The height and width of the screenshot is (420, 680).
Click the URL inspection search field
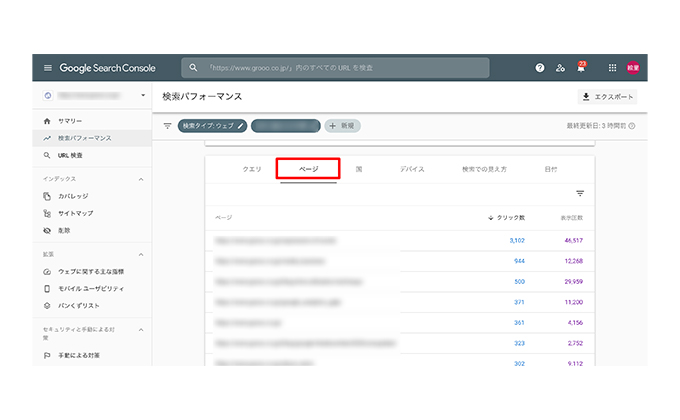[335, 68]
